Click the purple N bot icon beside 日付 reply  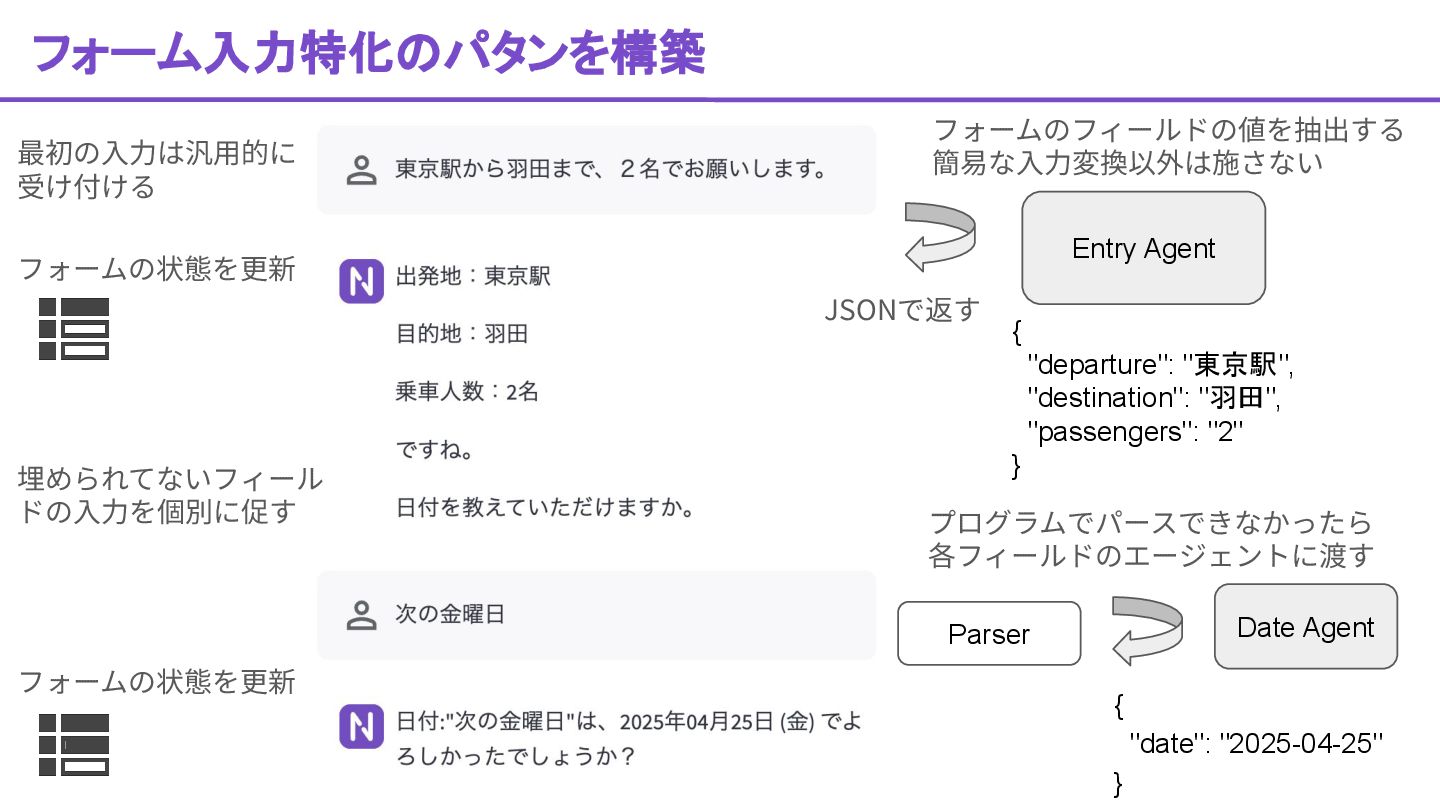coord(361,727)
